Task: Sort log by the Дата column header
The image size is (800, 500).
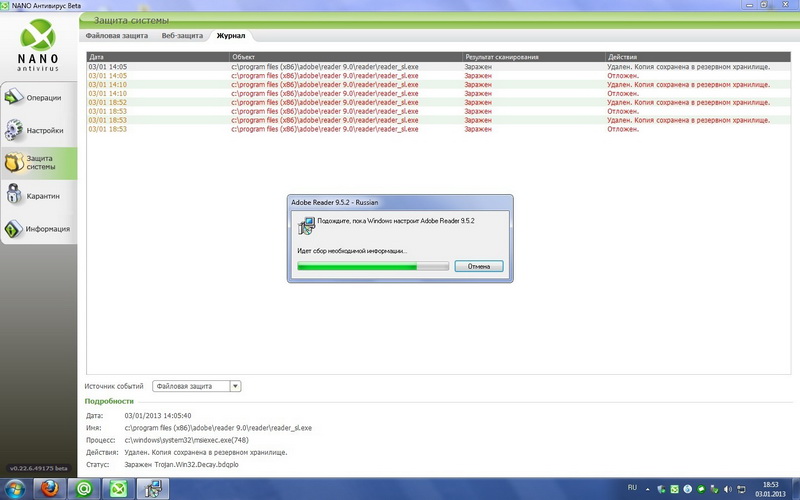Action: click(x=158, y=57)
